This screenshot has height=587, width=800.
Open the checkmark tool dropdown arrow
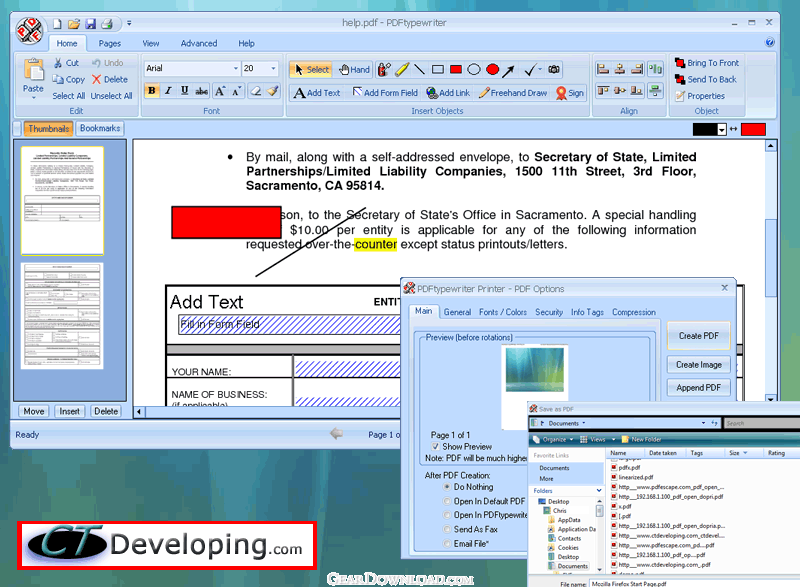pos(540,69)
